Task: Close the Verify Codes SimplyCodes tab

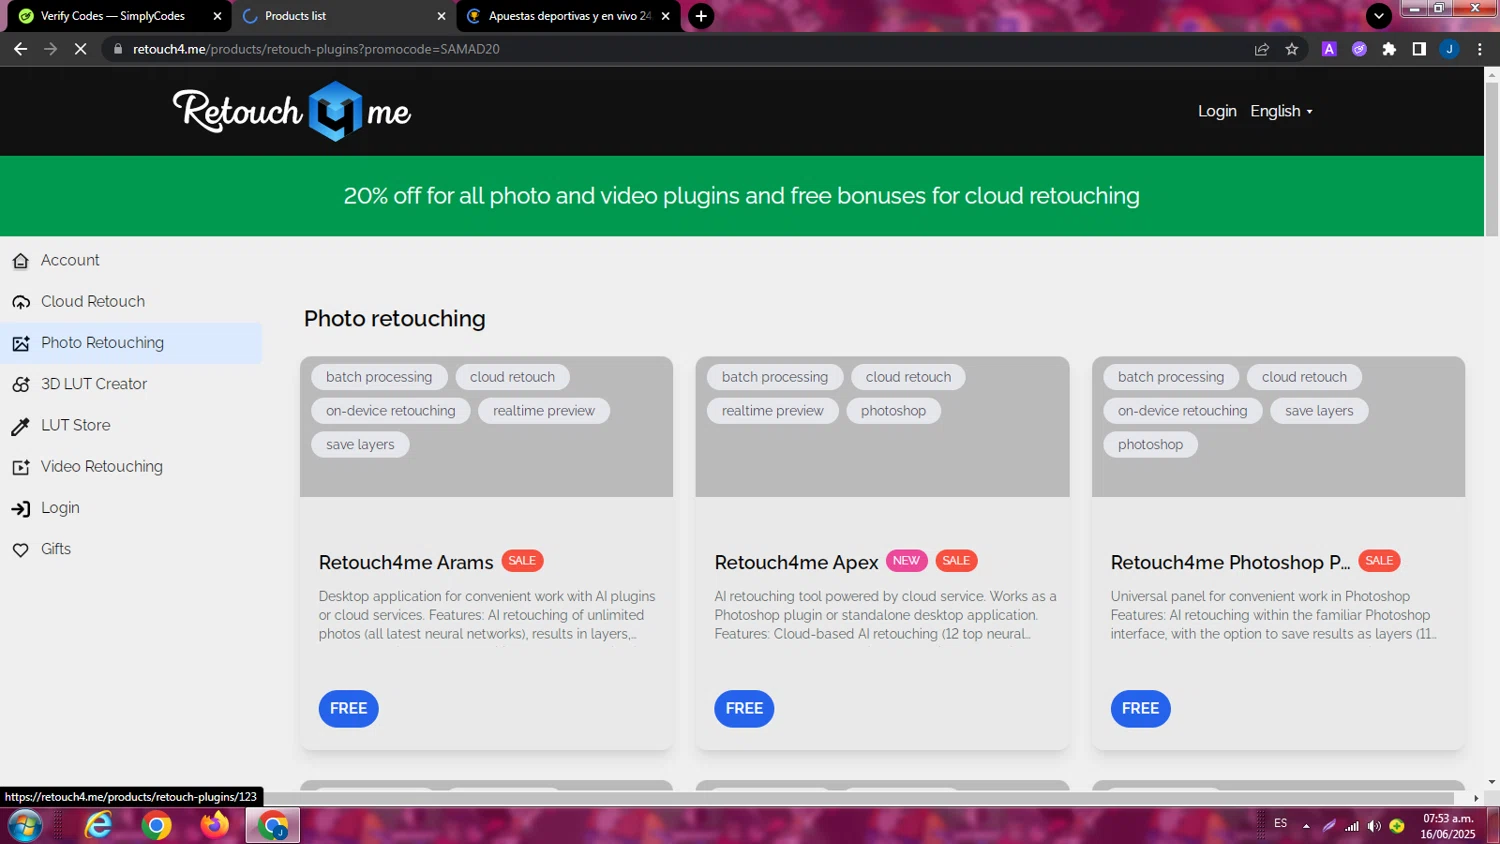Action: point(217,16)
